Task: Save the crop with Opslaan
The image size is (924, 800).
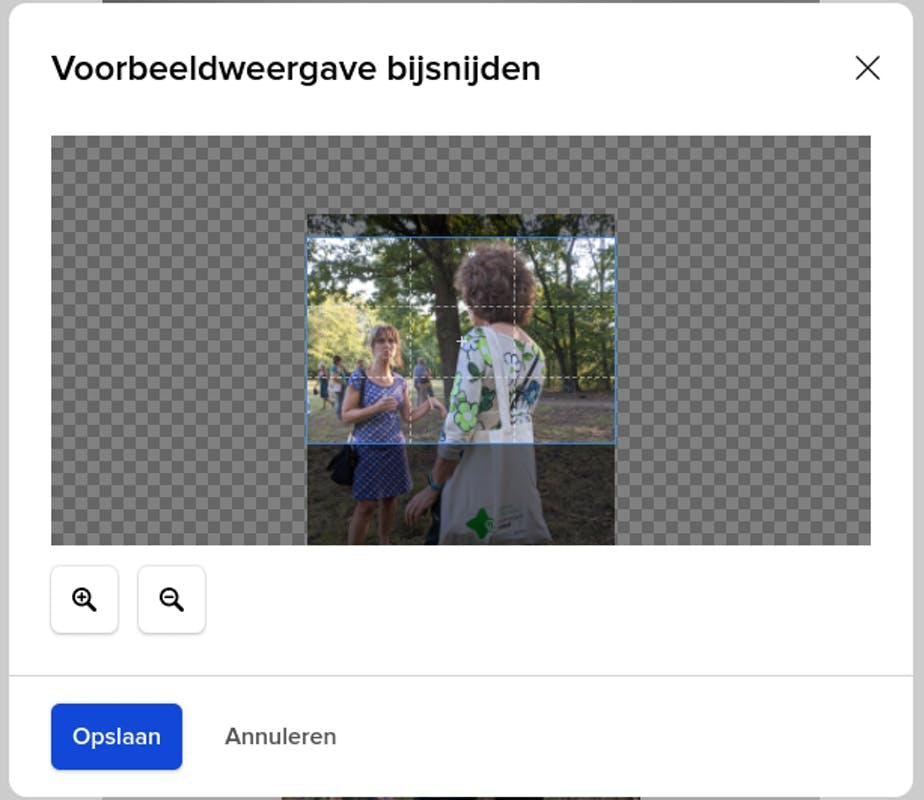Action: pos(116,737)
